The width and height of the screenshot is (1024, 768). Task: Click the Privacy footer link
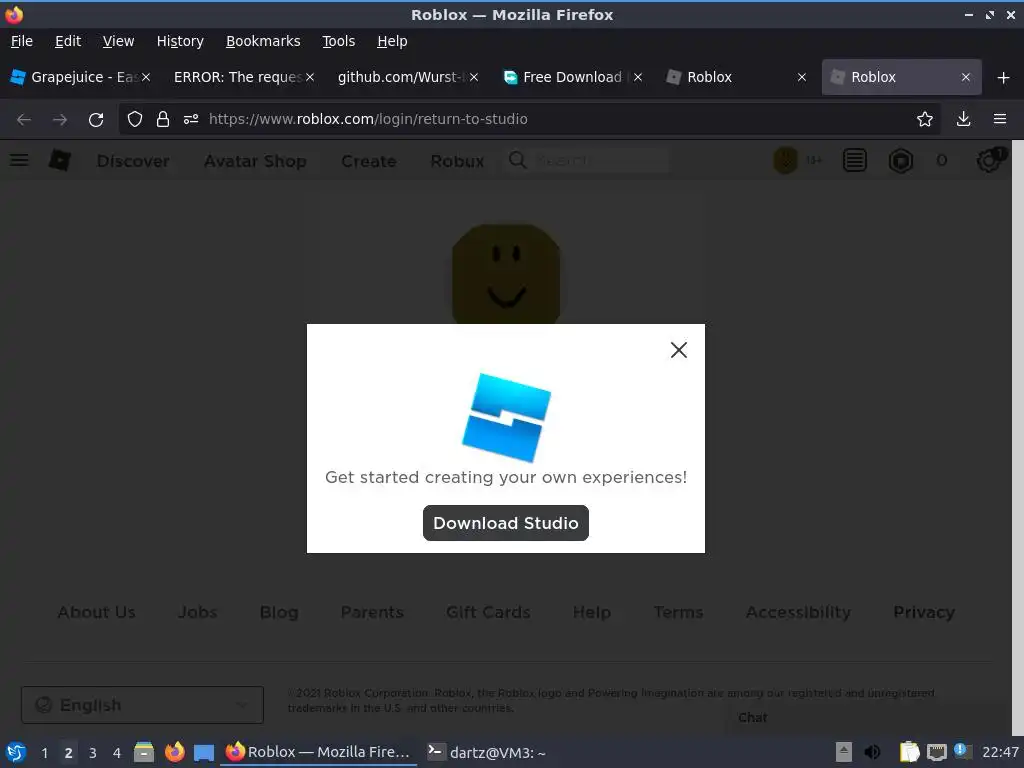923,613
